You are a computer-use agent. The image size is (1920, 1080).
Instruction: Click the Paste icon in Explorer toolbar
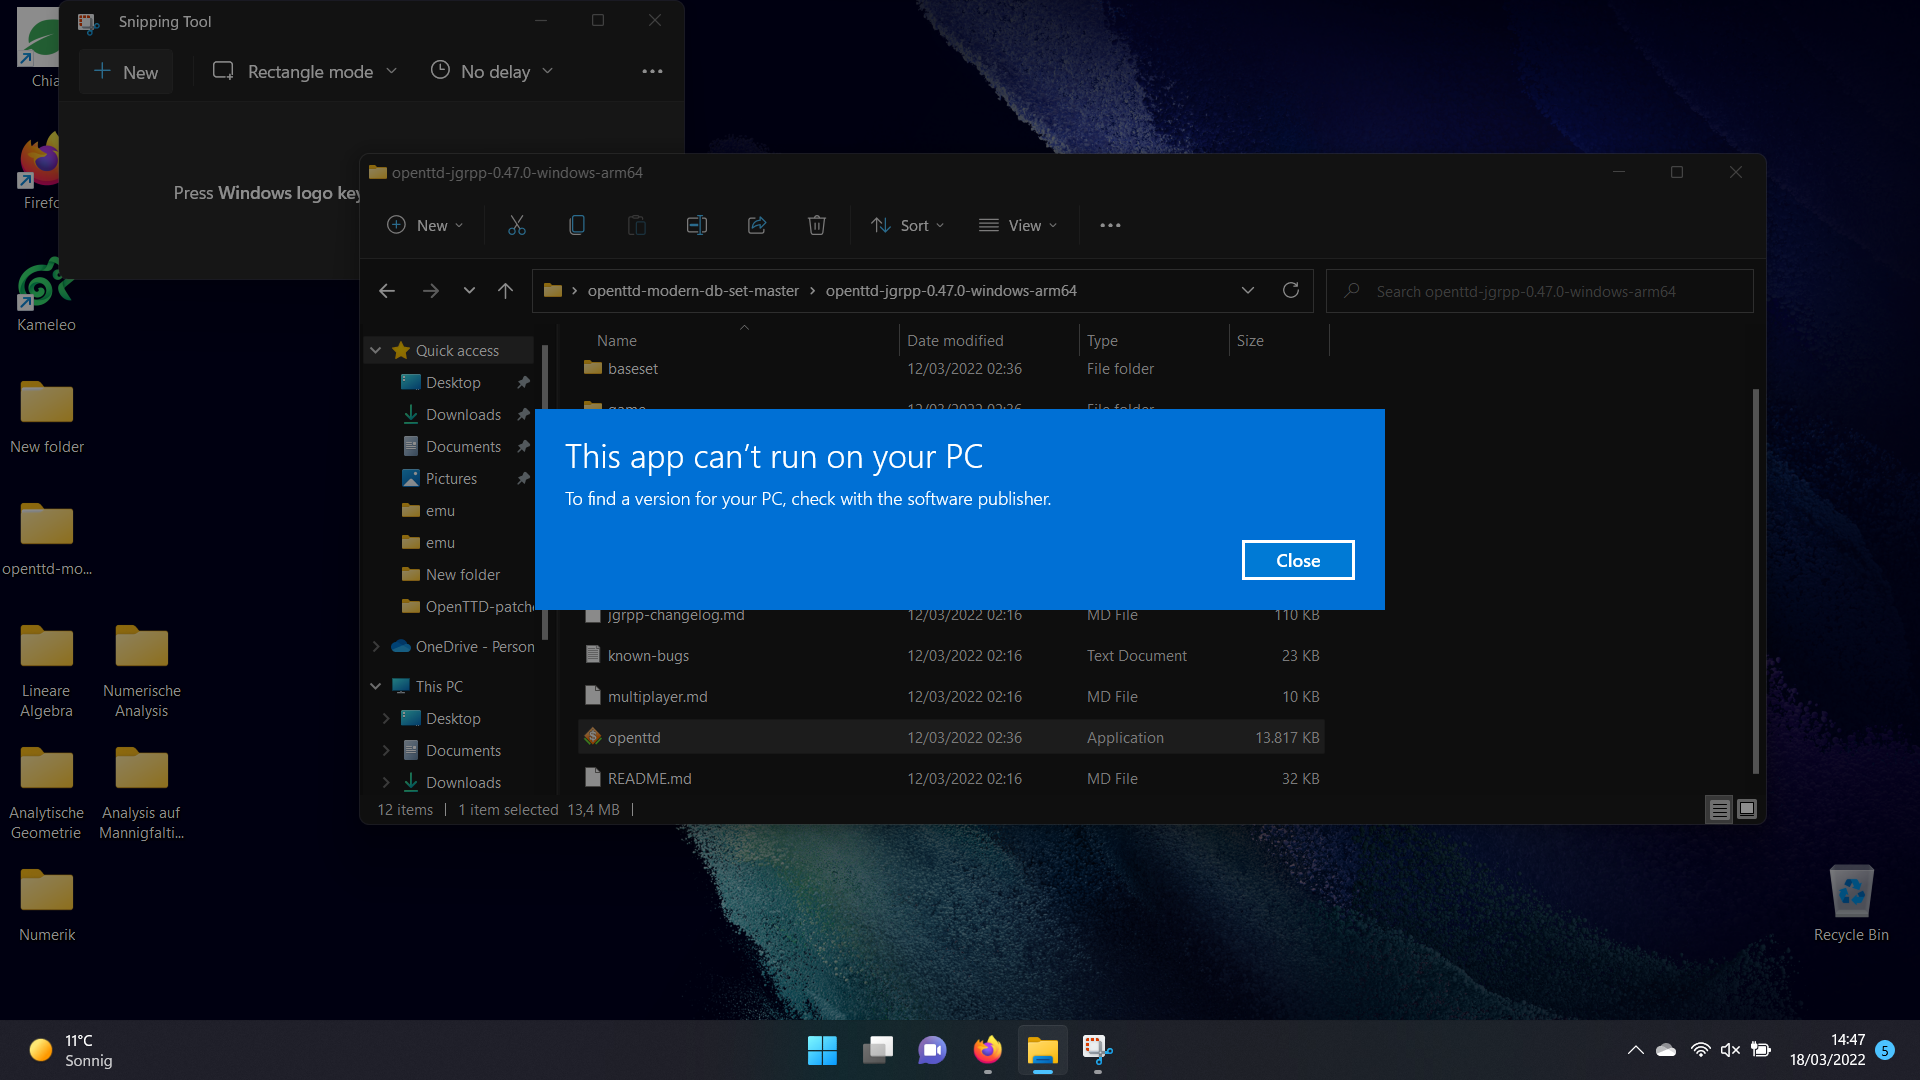point(637,226)
